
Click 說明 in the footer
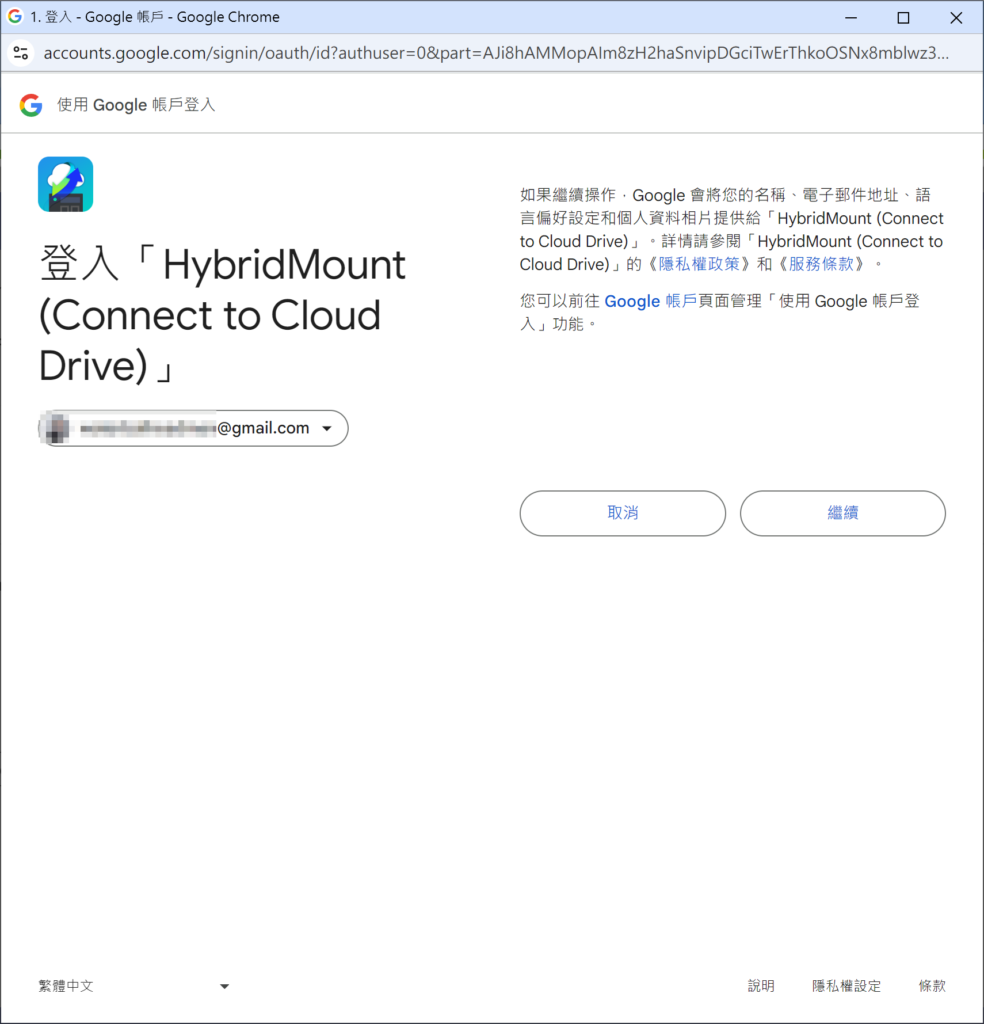(x=761, y=986)
